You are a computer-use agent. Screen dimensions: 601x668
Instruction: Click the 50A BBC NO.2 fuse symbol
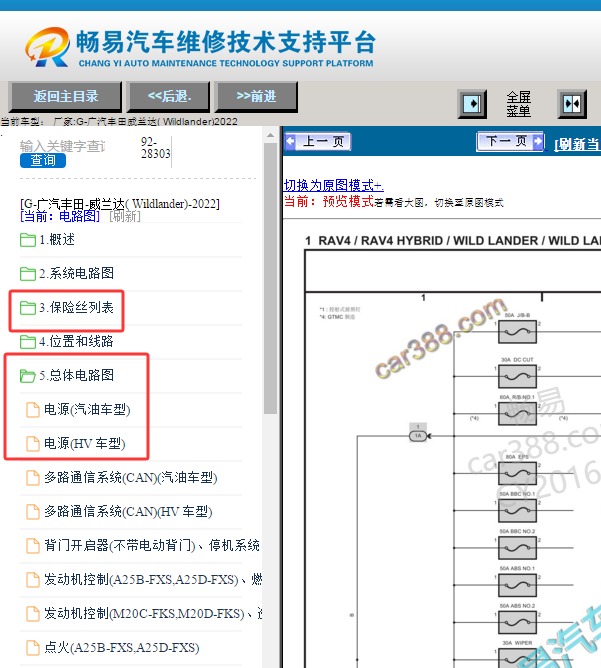click(x=518, y=548)
